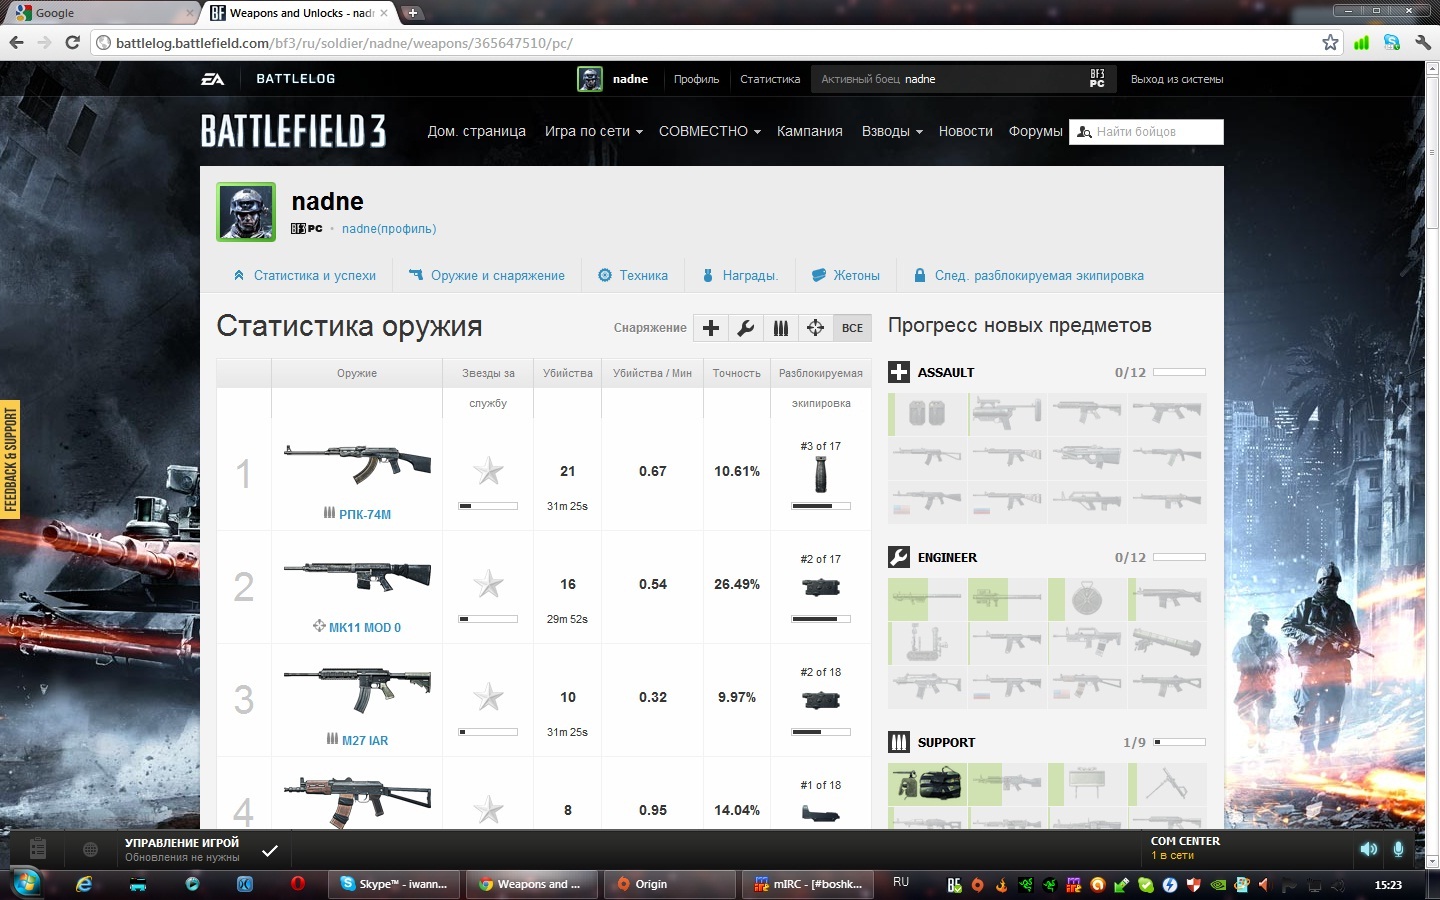Open the MK11 MOD 0 weapon link
This screenshot has height=900, width=1440.
click(x=365, y=627)
